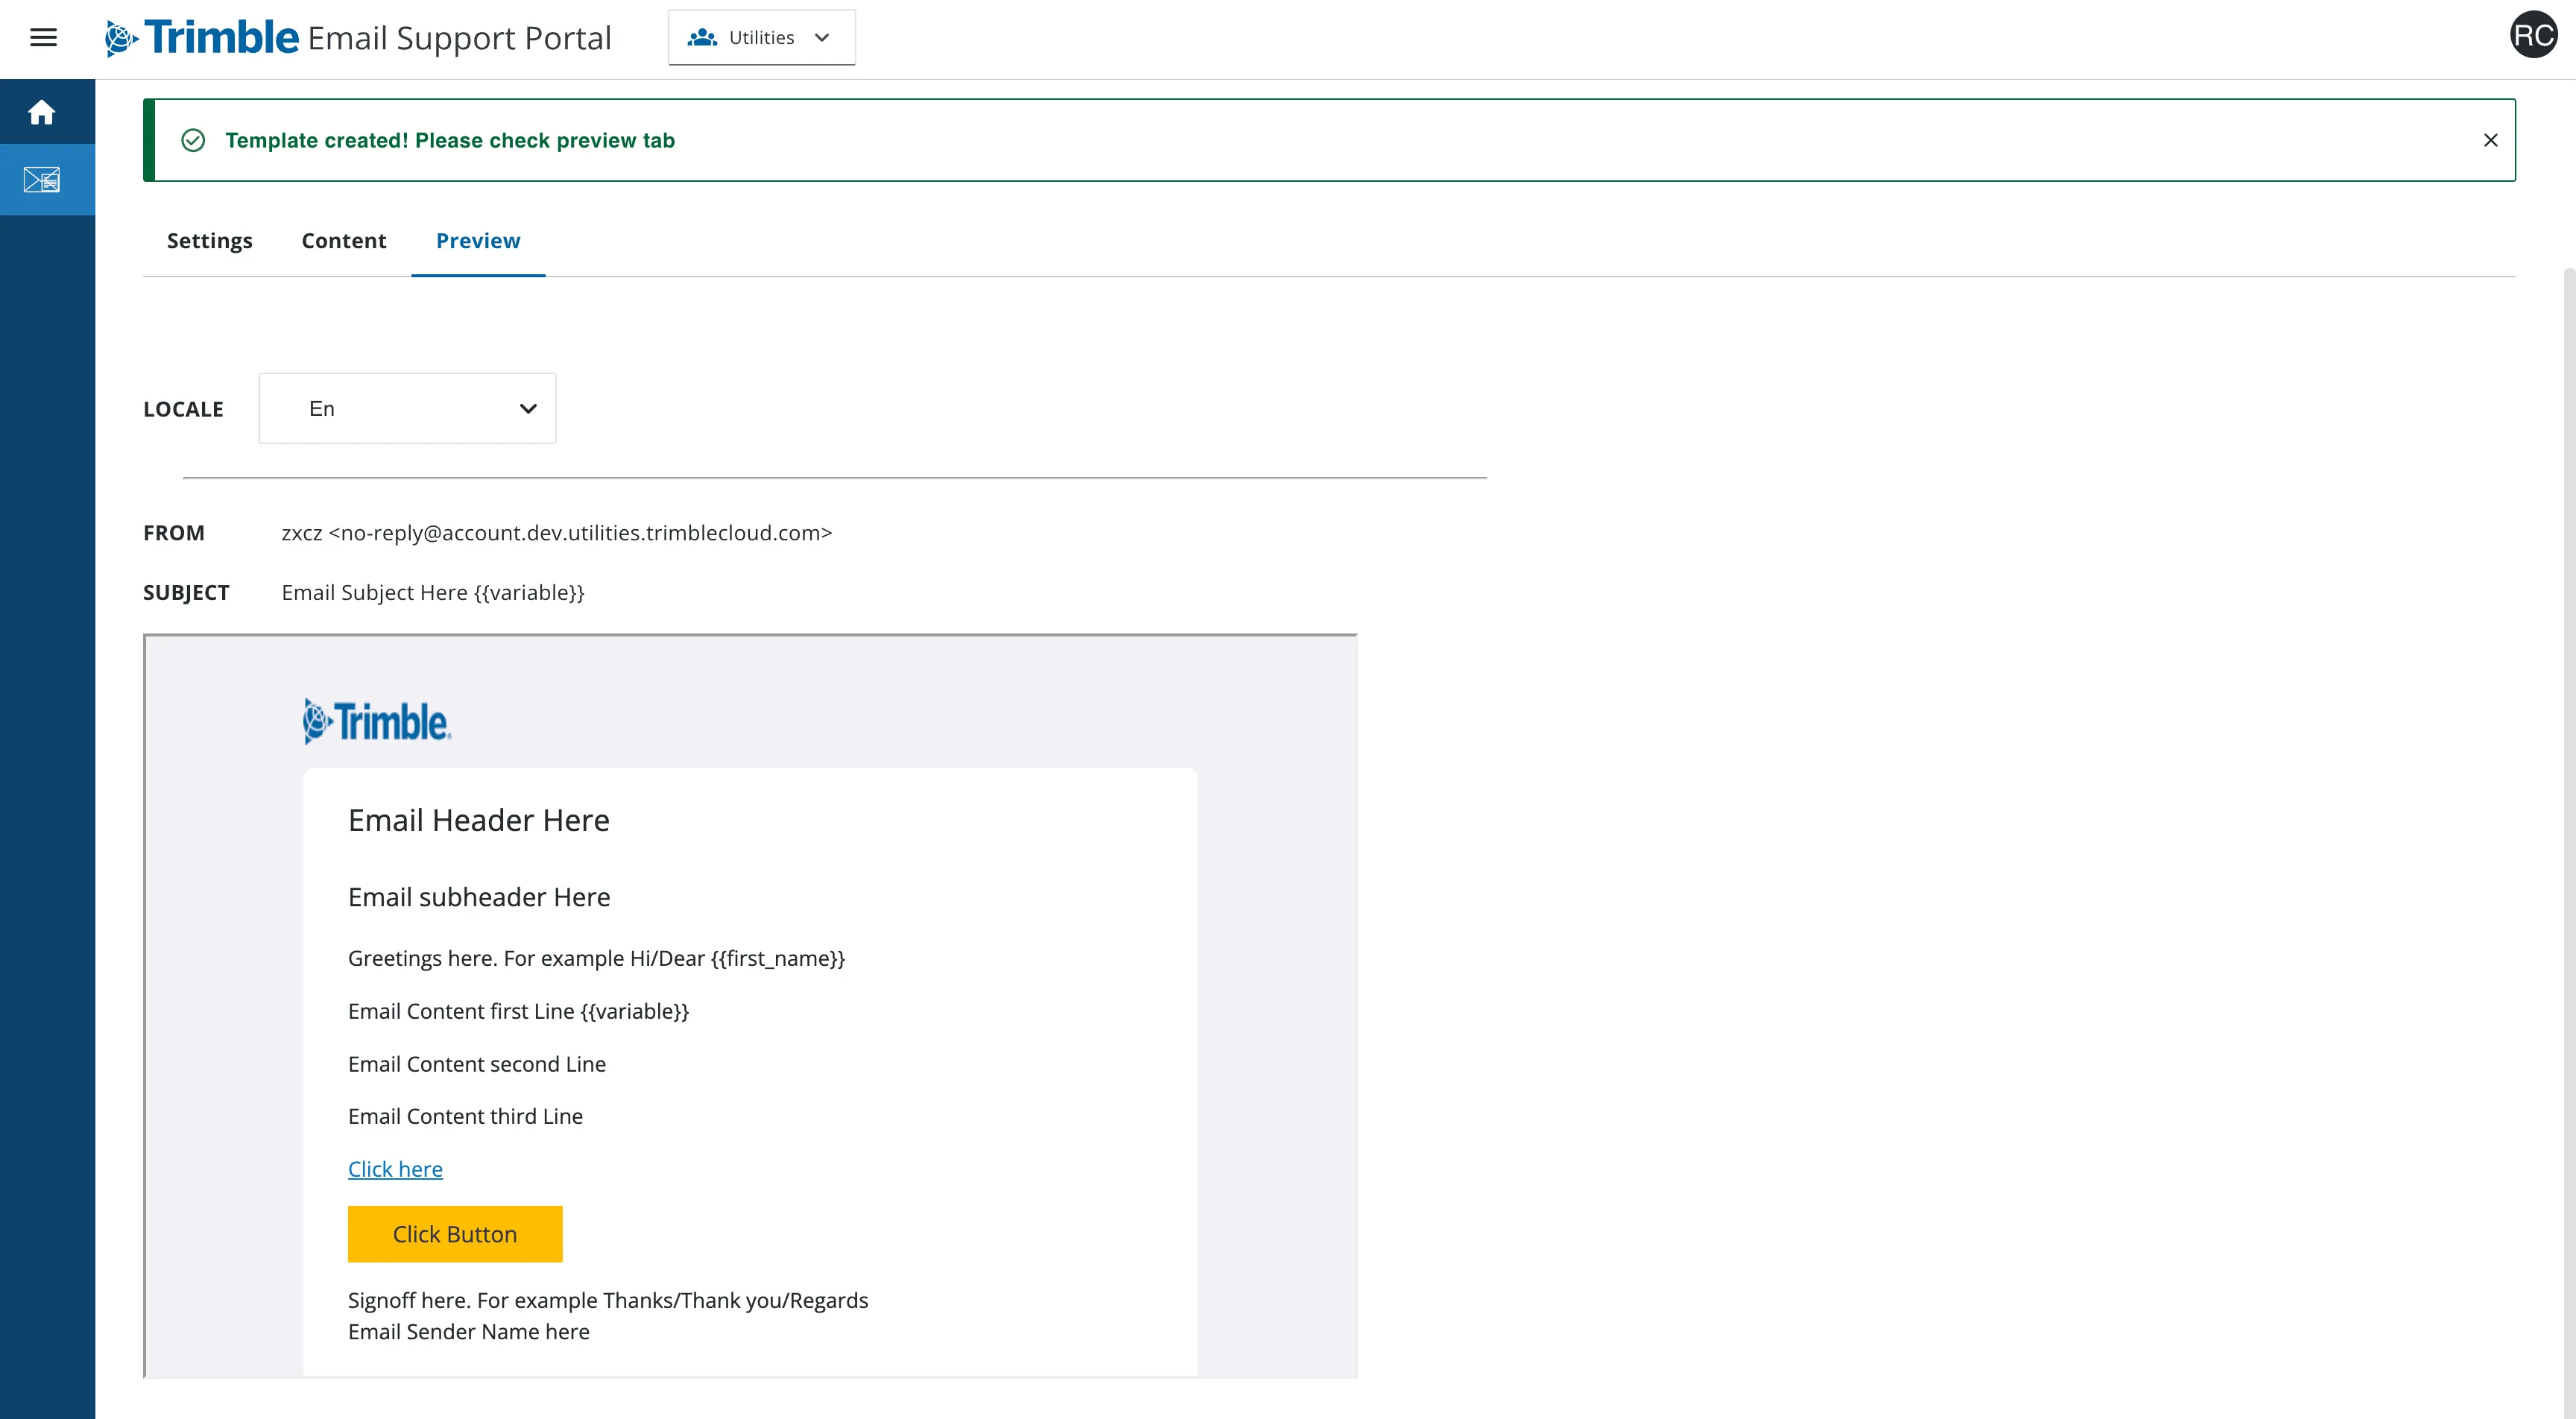This screenshot has width=2576, height=1419.
Task: Select the FROM email address text
Action: [556, 533]
